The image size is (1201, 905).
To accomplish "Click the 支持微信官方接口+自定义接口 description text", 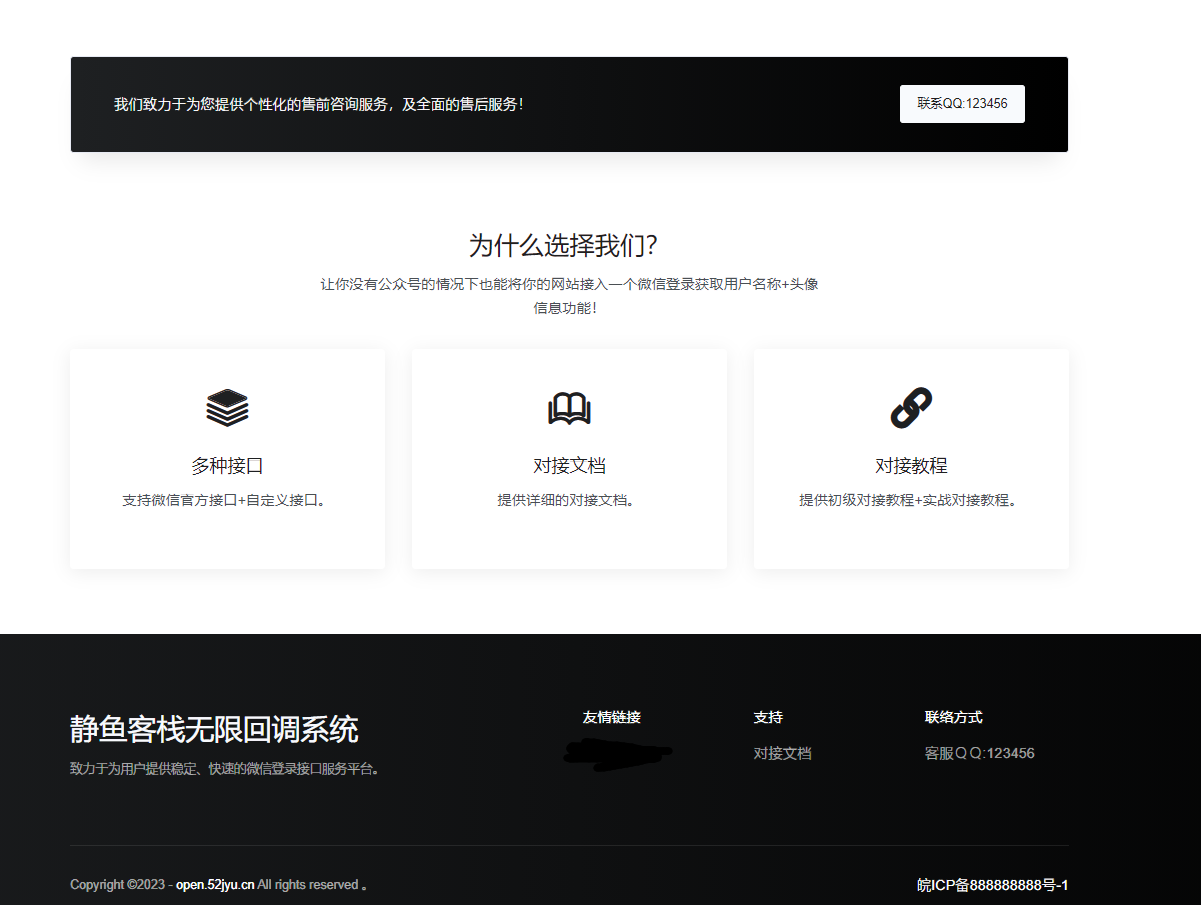I will [x=227, y=500].
